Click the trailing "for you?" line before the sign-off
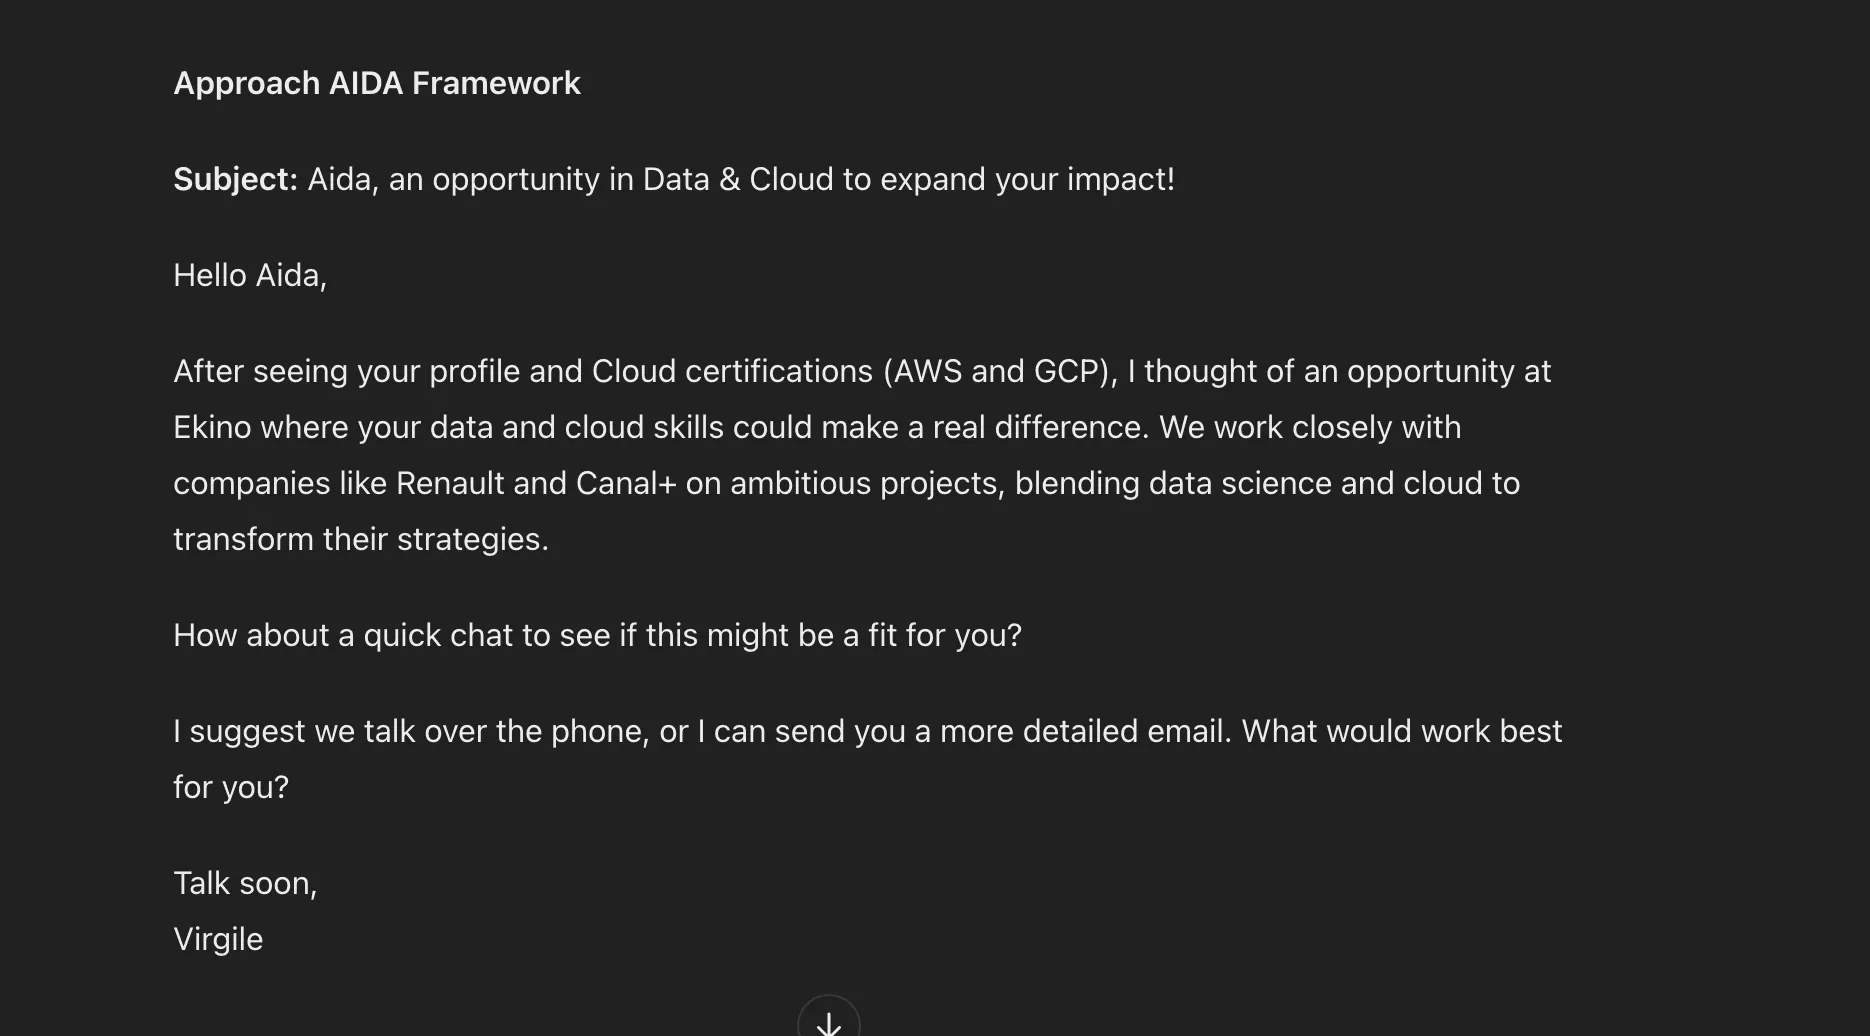This screenshot has width=1870, height=1036. [231, 787]
